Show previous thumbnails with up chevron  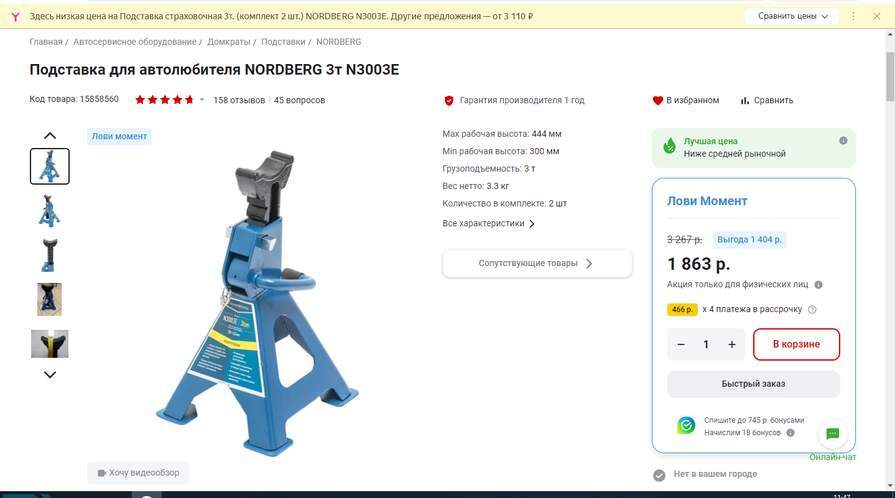coord(50,135)
